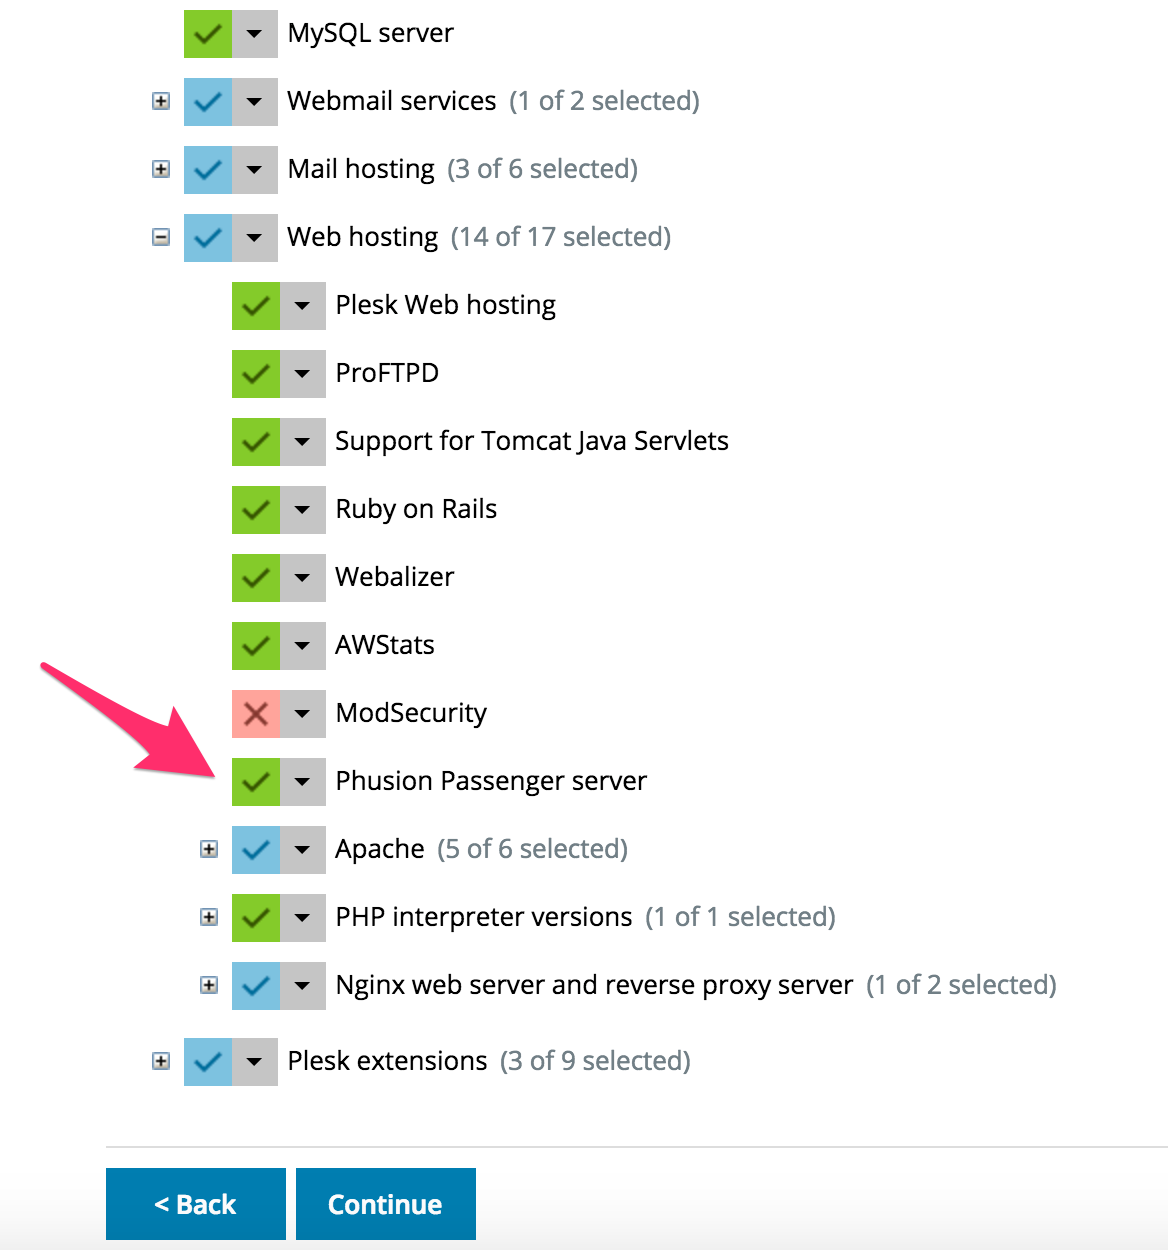1168x1250 pixels.
Task: Toggle the Apache component selection
Action: point(254,849)
